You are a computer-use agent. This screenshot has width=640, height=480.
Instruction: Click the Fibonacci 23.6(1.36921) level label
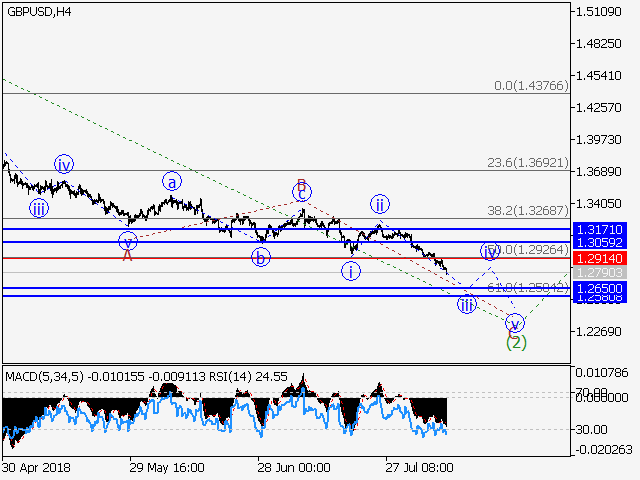pyautogui.click(x=528, y=162)
